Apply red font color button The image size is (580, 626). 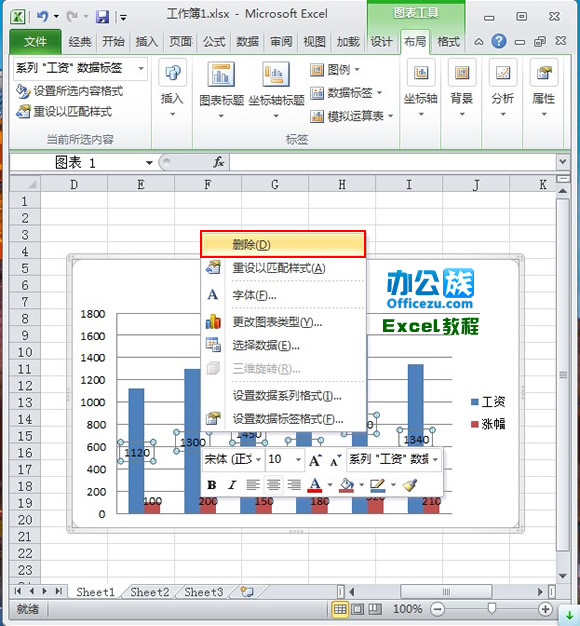[x=315, y=485]
